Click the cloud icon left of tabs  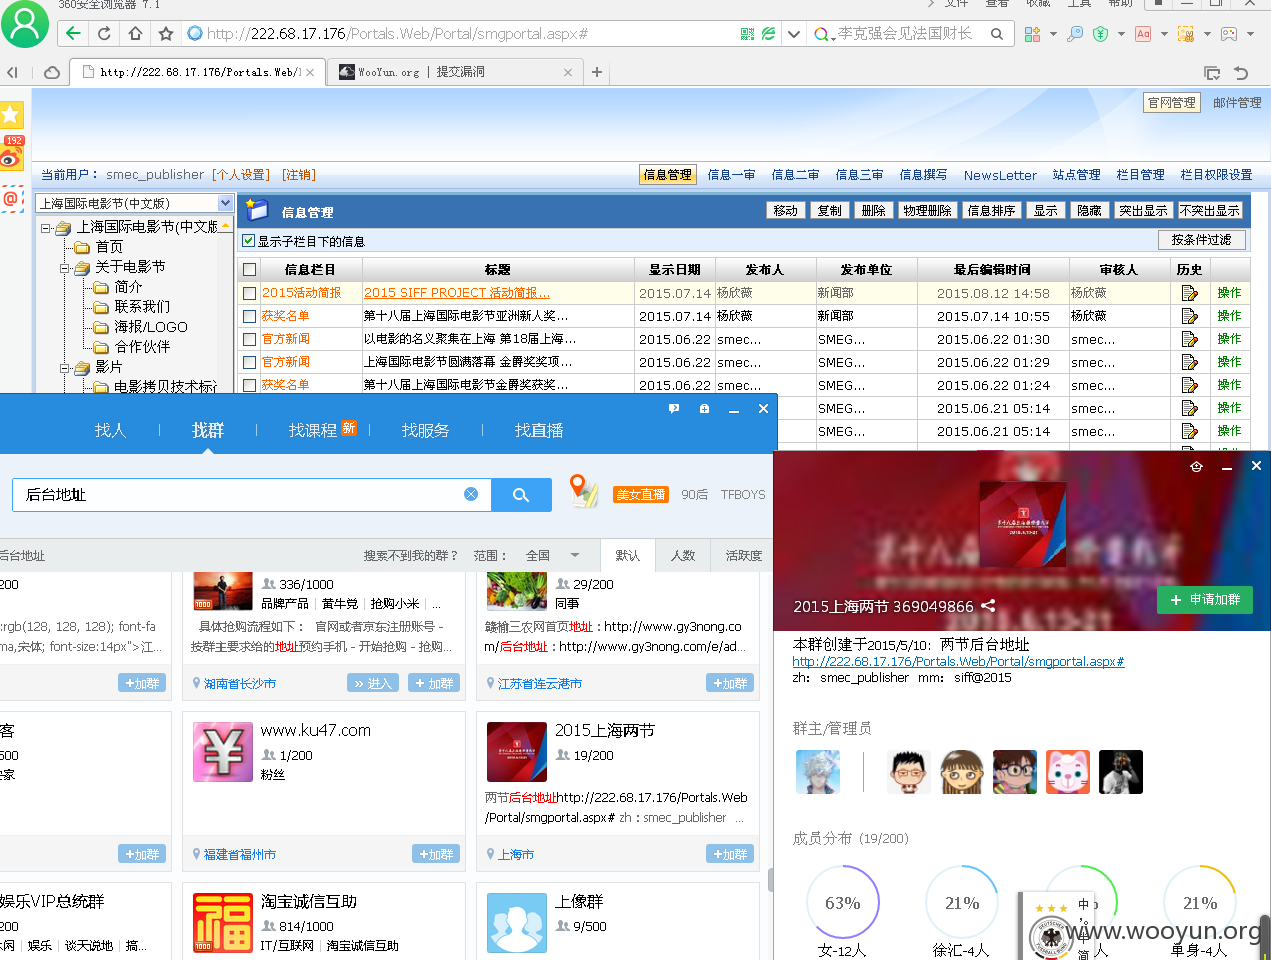[x=52, y=72]
